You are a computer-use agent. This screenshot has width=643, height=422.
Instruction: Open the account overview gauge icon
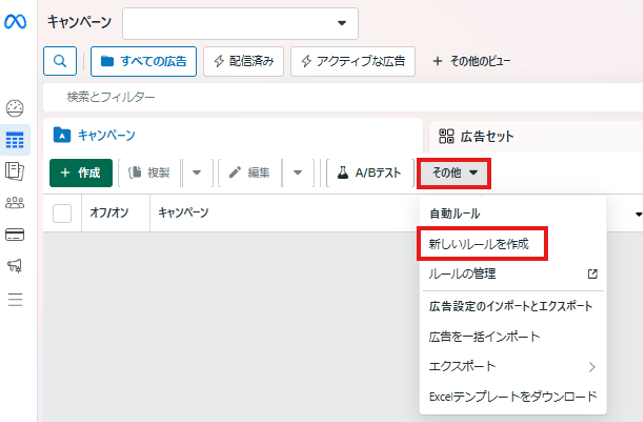[x=15, y=108]
